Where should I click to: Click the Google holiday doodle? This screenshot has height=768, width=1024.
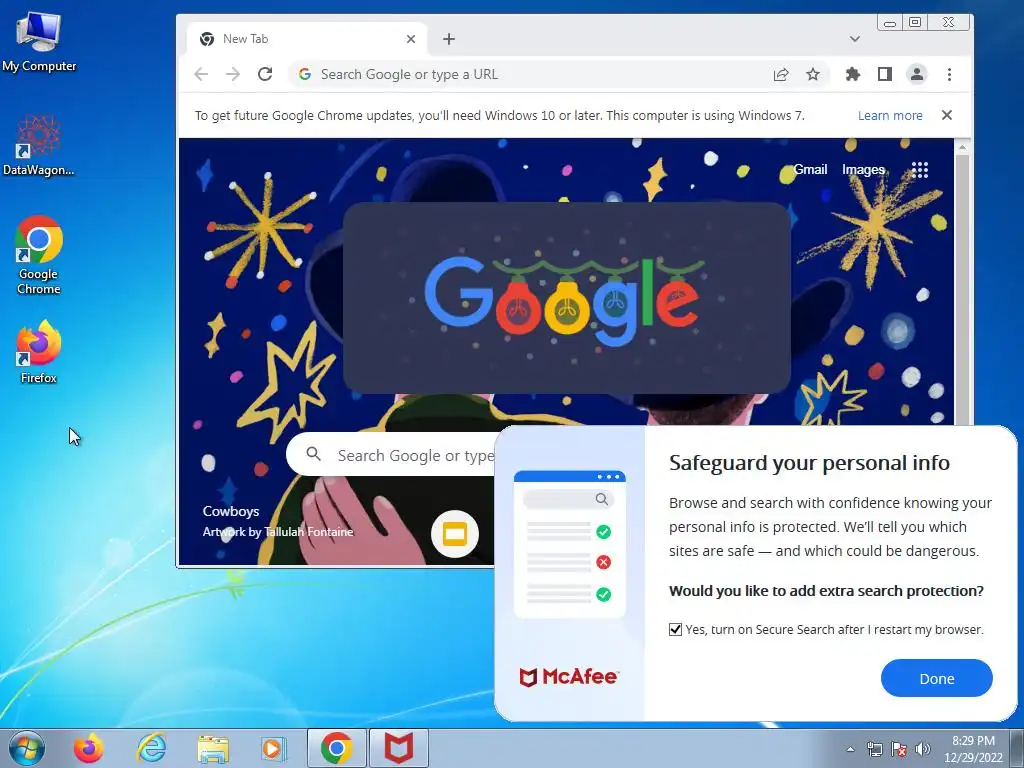pos(566,298)
